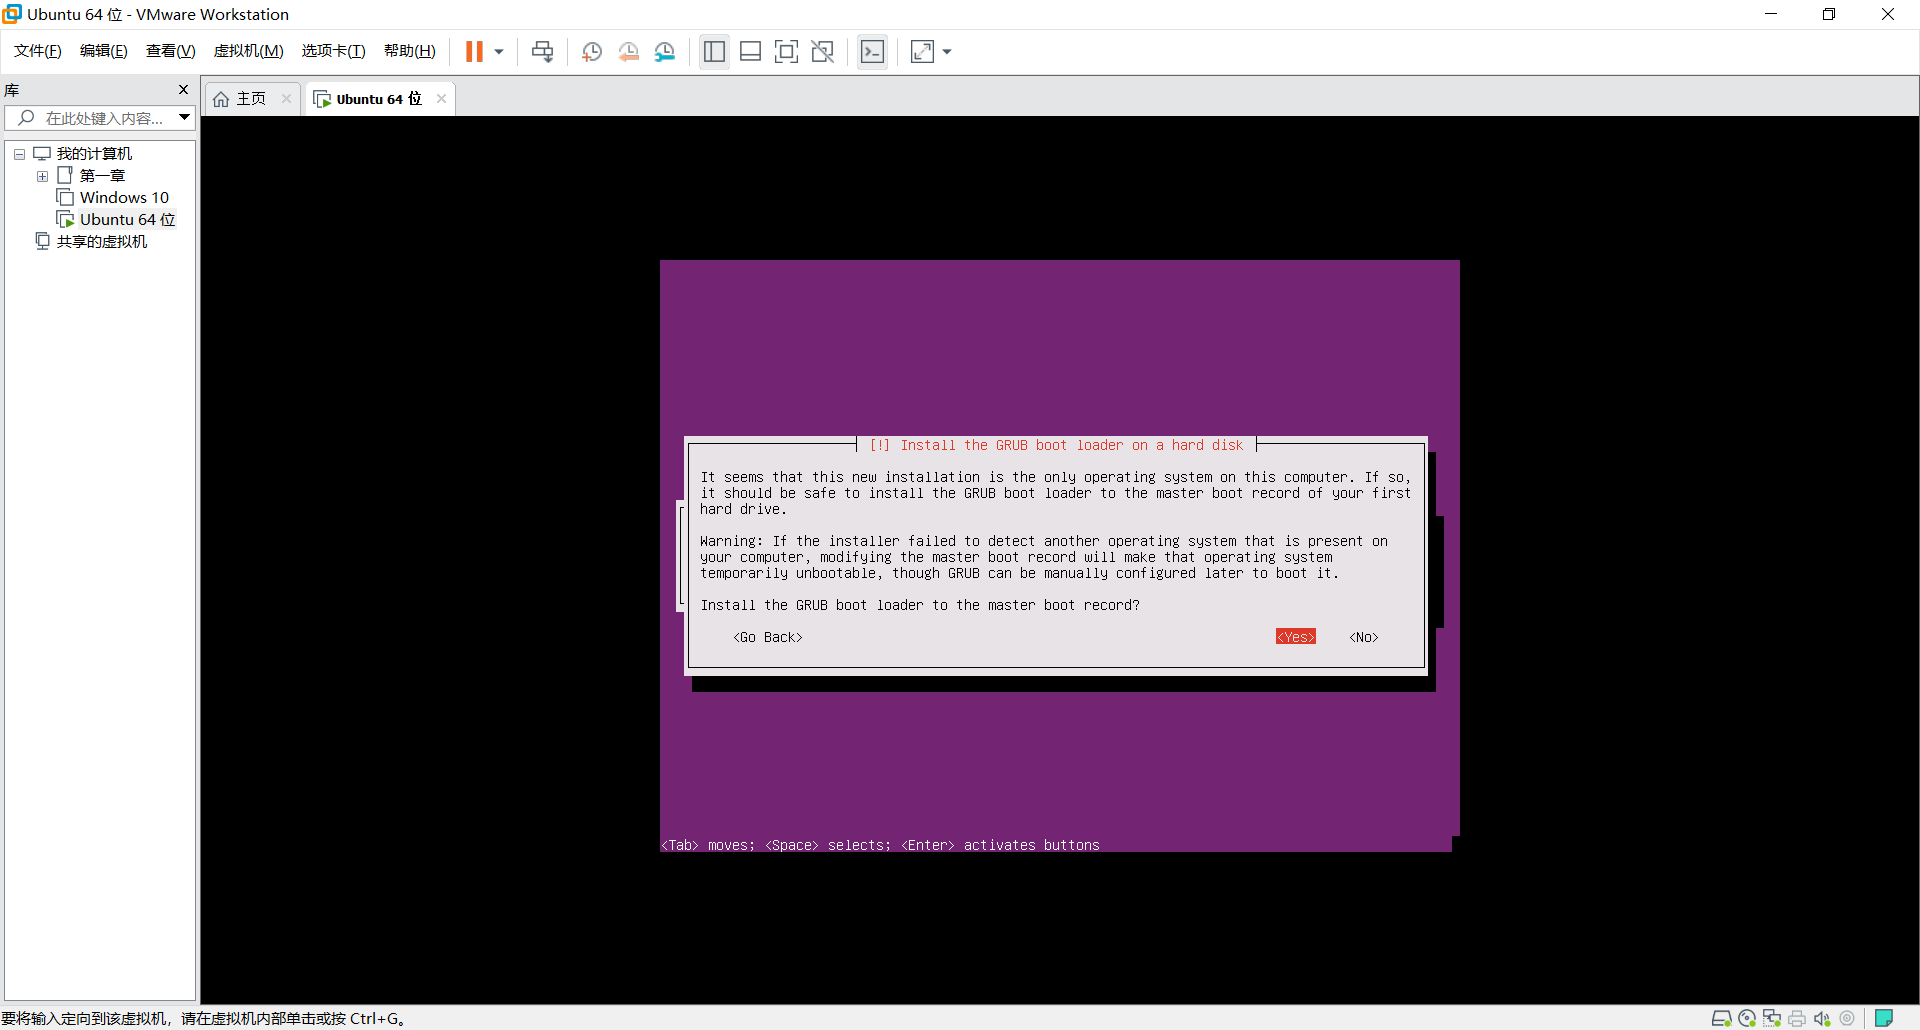The height and width of the screenshot is (1030, 1920).
Task: Expand the 第一章 folder node
Action: point(42,176)
